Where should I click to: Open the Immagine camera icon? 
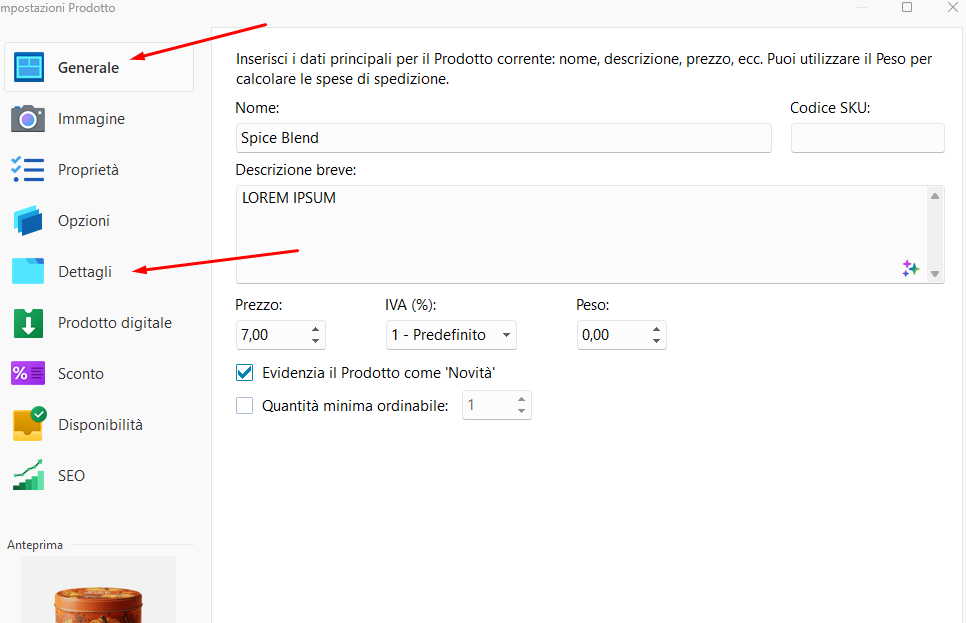coord(28,119)
